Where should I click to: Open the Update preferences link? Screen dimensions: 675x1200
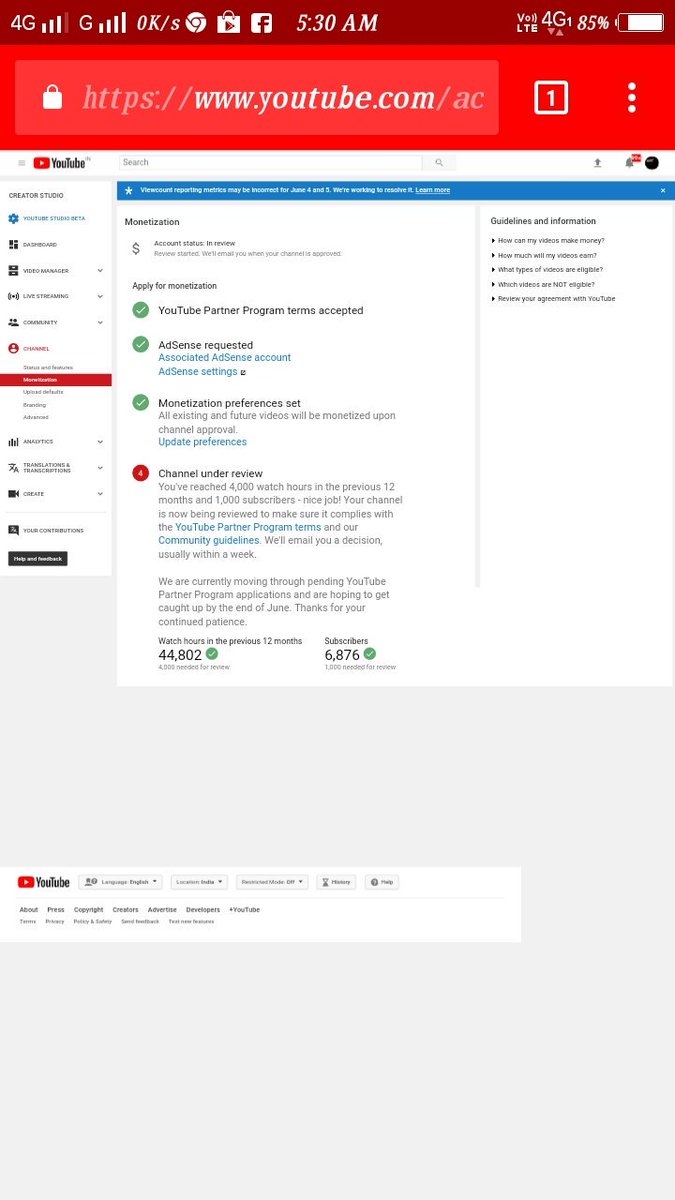pos(202,442)
